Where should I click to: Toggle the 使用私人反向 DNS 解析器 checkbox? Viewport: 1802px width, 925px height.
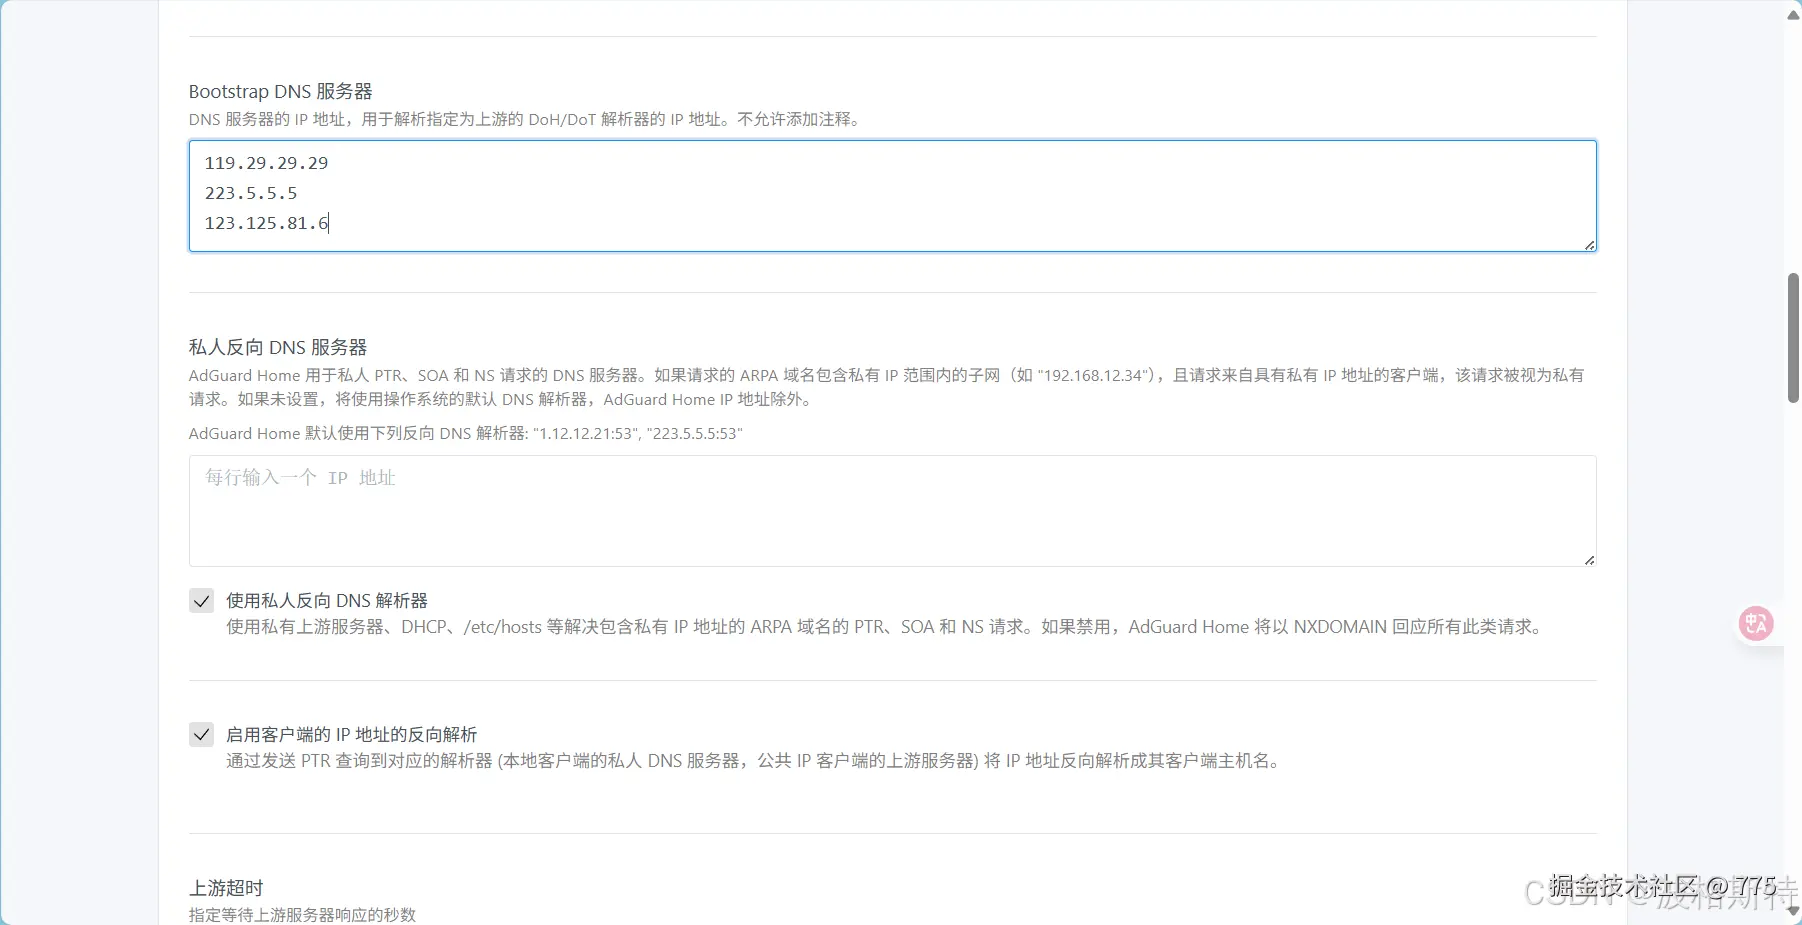click(x=201, y=601)
